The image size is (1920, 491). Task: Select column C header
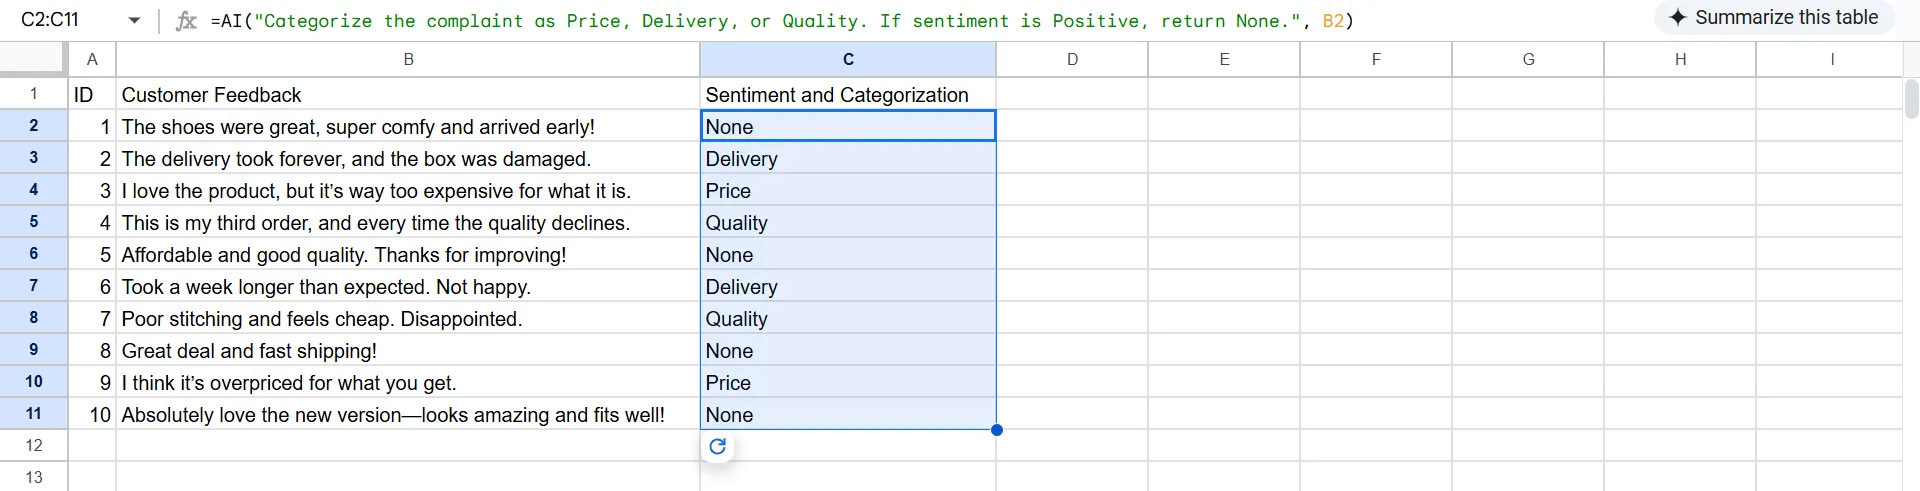848,59
